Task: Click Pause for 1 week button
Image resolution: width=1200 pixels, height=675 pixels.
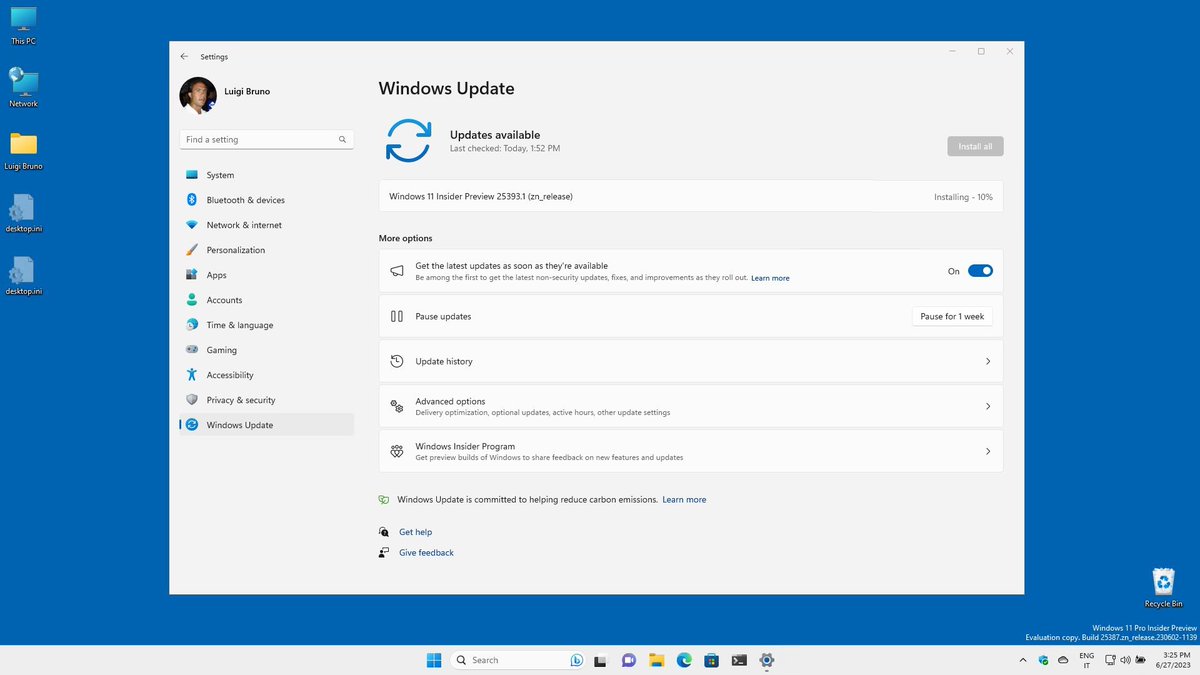Action: coord(952,316)
